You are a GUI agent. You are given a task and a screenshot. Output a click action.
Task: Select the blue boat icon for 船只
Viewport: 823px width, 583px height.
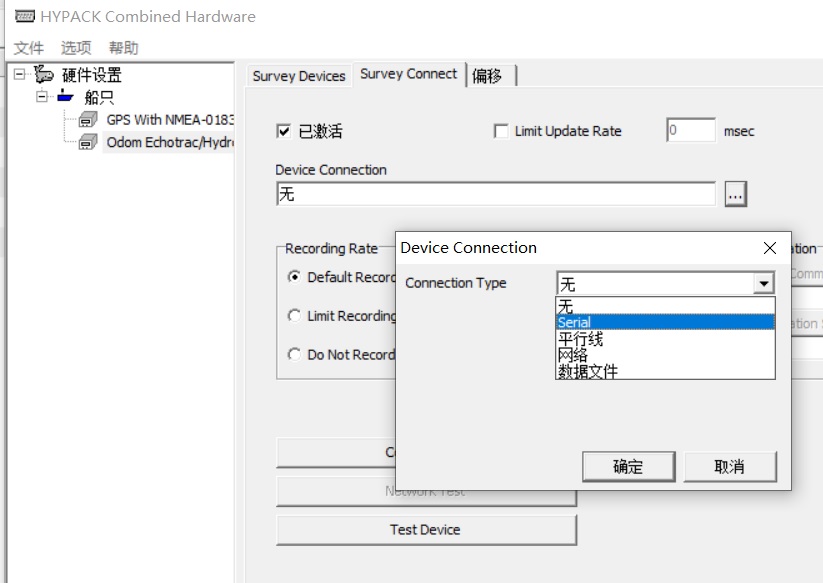click(65, 97)
